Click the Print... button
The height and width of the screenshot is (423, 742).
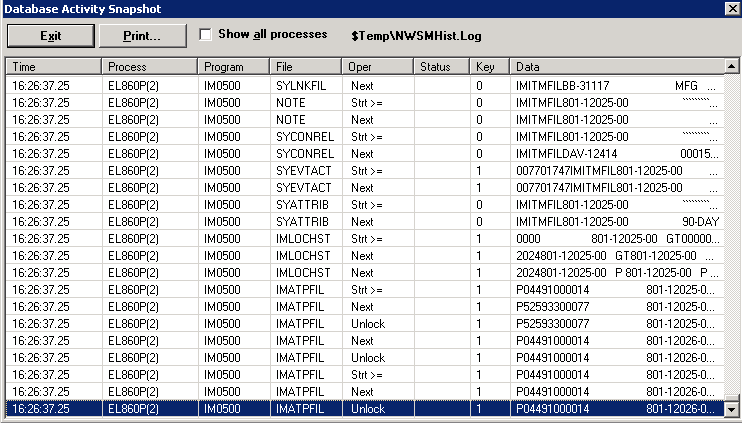click(x=142, y=35)
